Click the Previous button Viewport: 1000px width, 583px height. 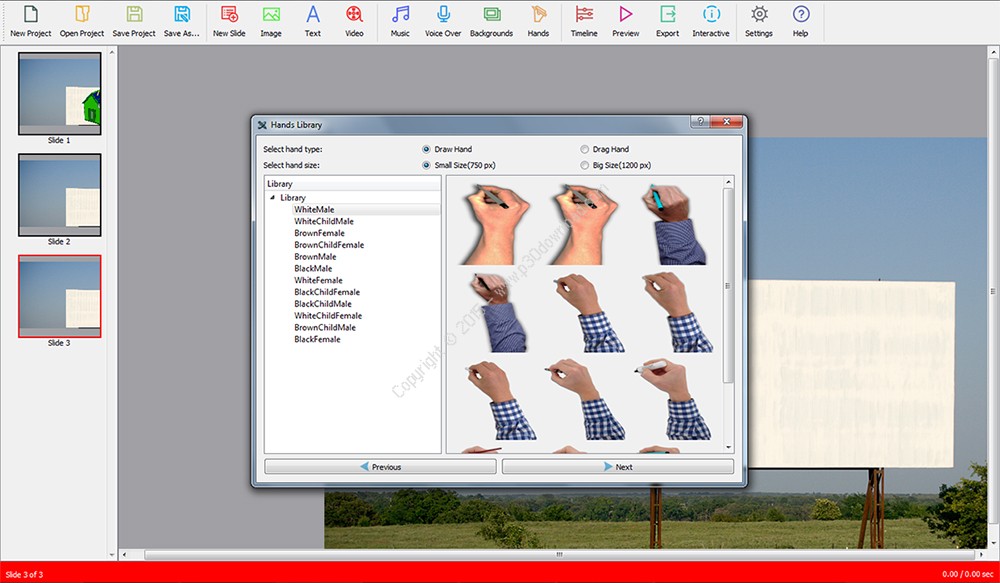380,467
